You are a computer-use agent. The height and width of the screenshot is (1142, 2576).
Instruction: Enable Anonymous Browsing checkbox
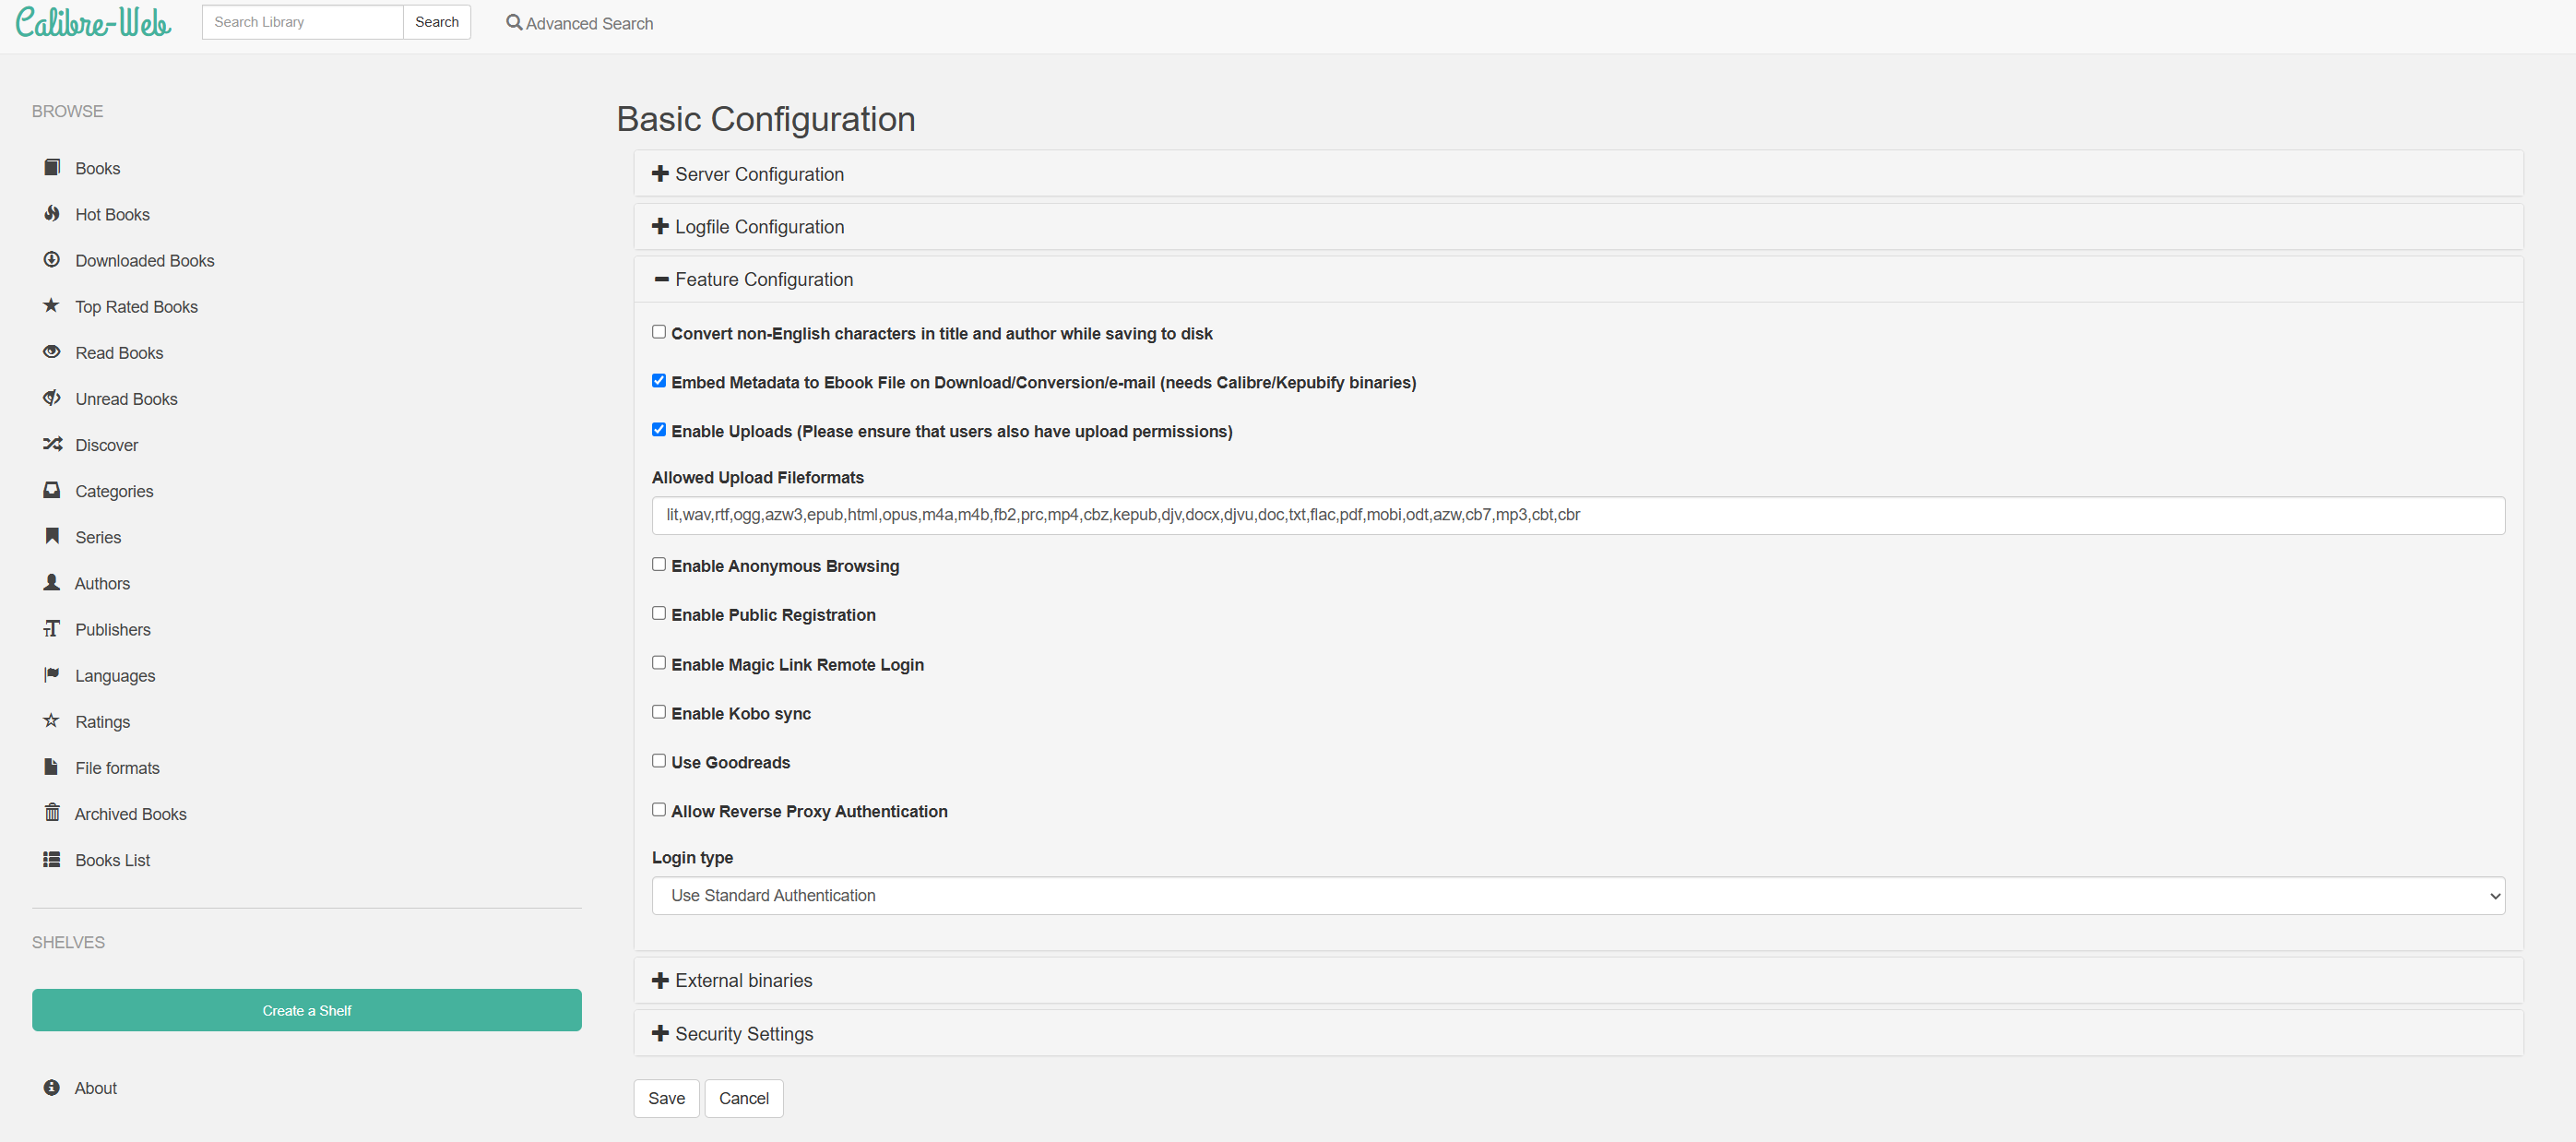click(659, 565)
